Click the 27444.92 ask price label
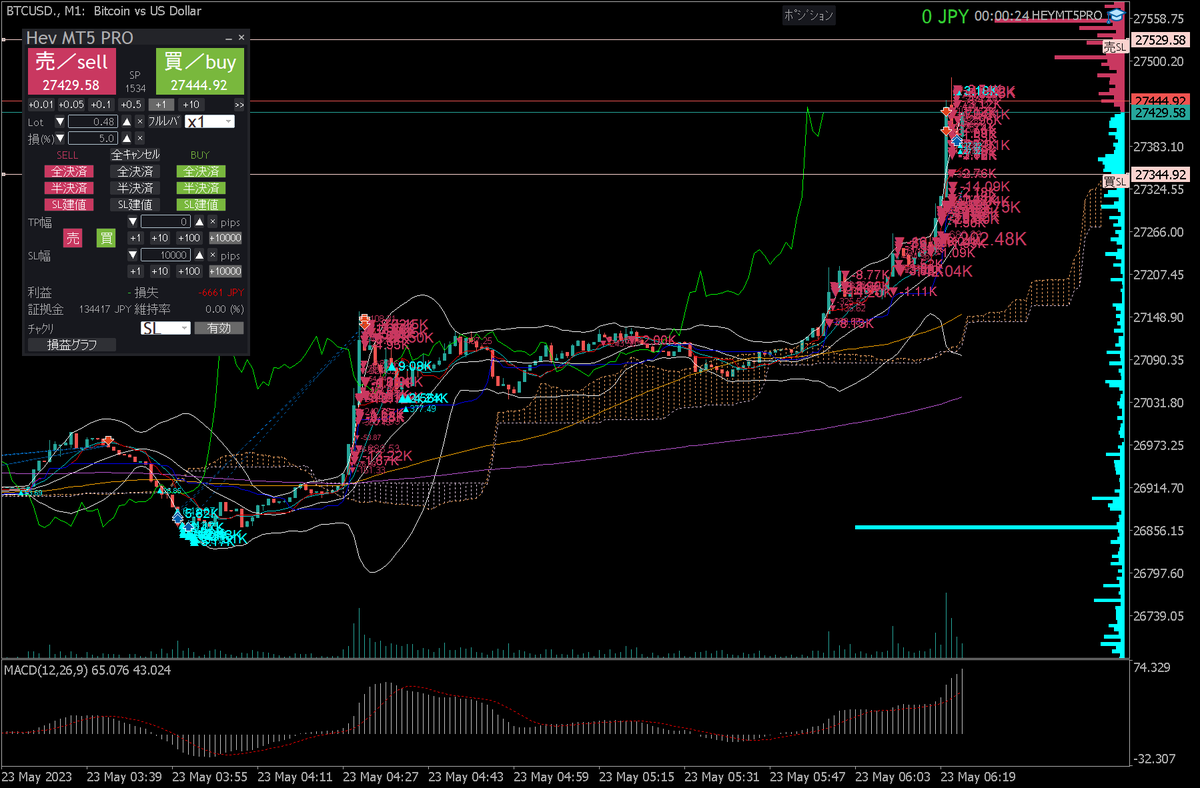This screenshot has height=788, width=1200. (1160, 101)
